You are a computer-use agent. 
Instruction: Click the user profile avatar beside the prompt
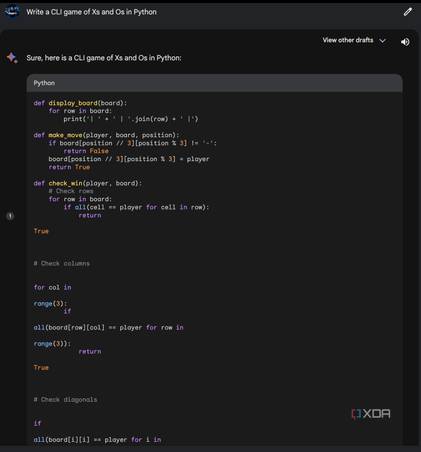coord(12,12)
